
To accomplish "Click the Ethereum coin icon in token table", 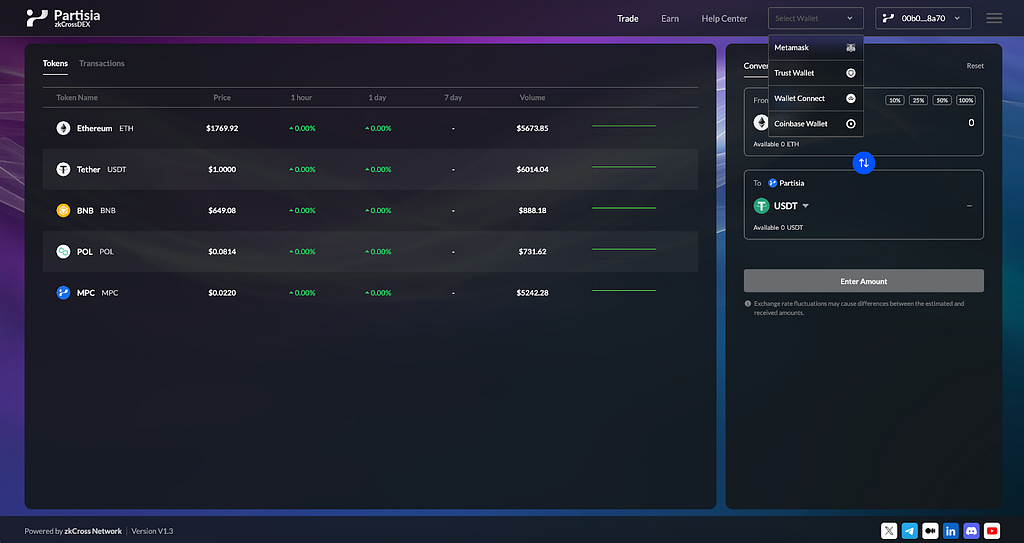I will pyautogui.click(x=63, y=128).
